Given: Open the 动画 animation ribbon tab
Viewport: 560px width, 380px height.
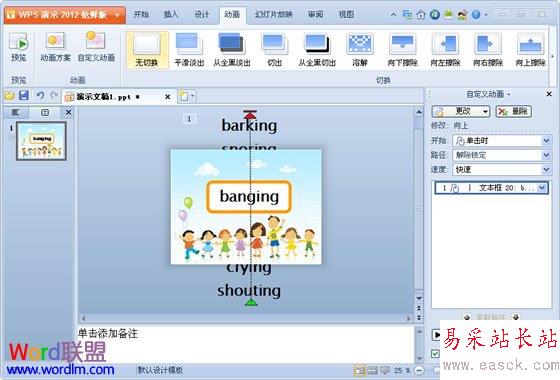Looking at the screenshot, I should 232,15.
